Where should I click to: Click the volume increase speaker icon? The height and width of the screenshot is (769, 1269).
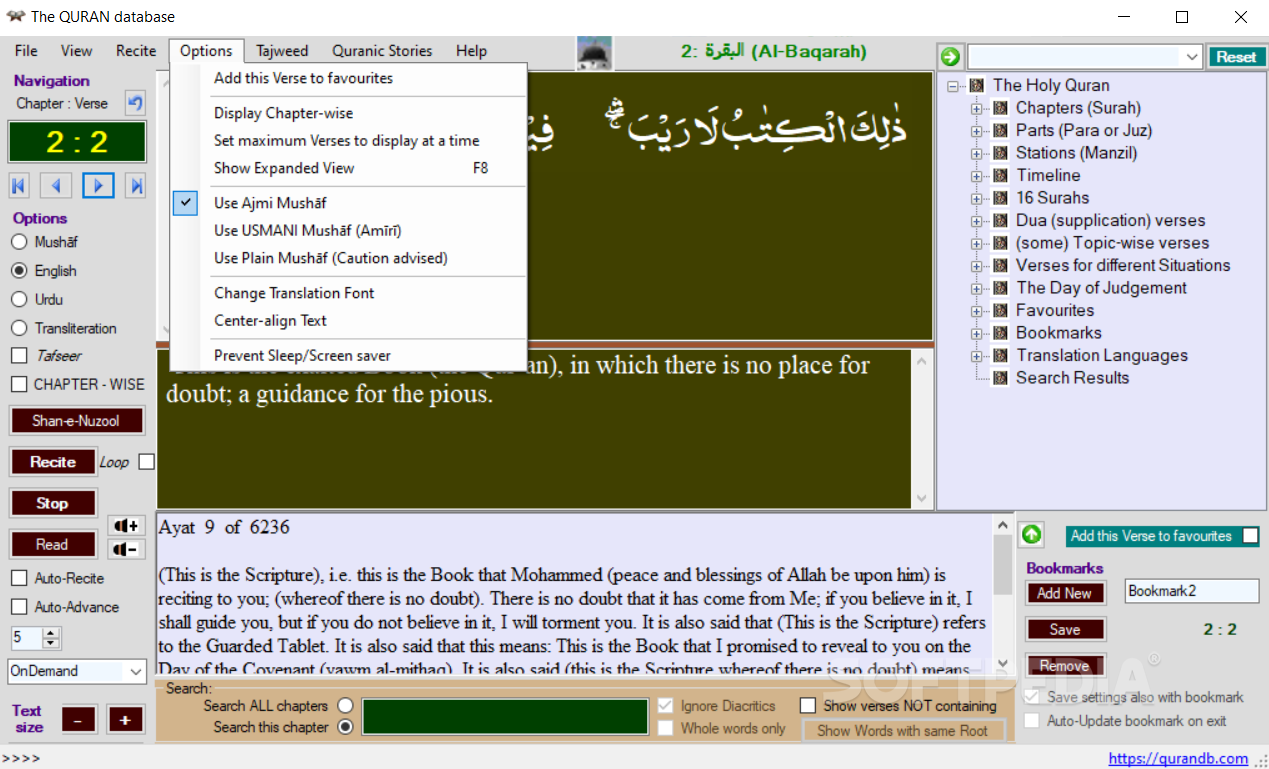(x=126, y=526)
